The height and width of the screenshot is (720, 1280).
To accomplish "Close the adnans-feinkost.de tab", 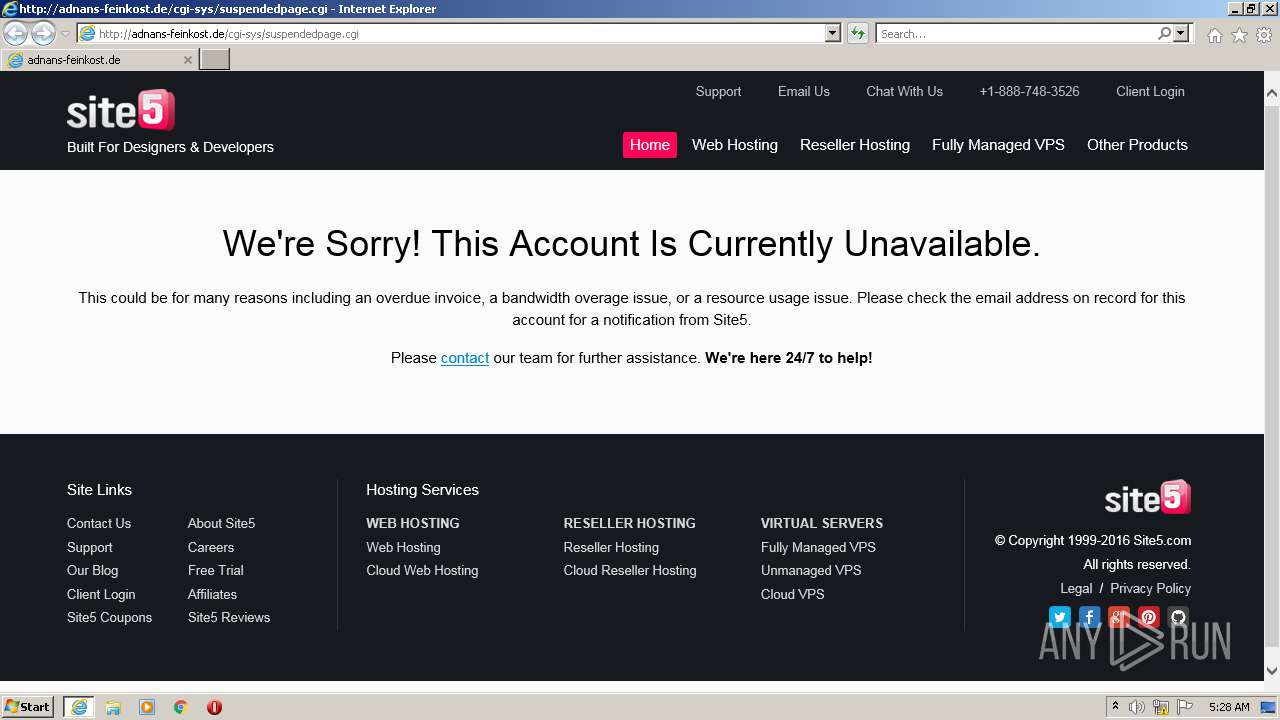I will coord(187,60).
